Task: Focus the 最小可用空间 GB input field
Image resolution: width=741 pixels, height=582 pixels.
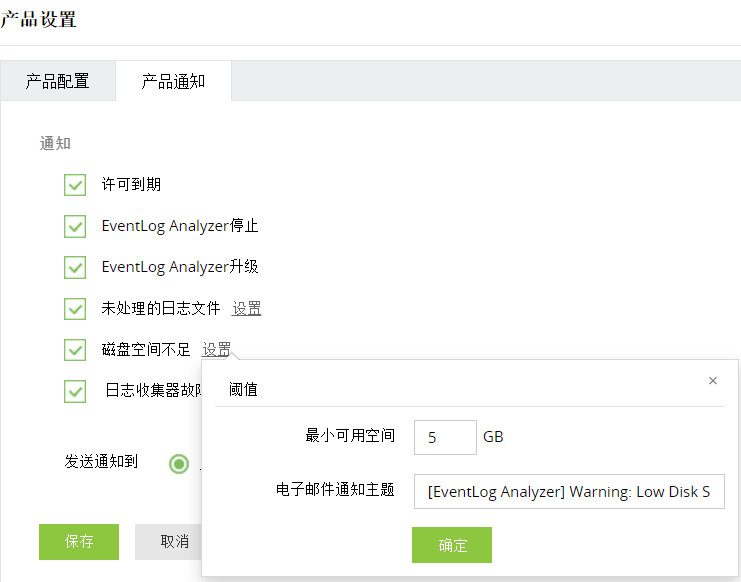Action: tap(444, 437)
